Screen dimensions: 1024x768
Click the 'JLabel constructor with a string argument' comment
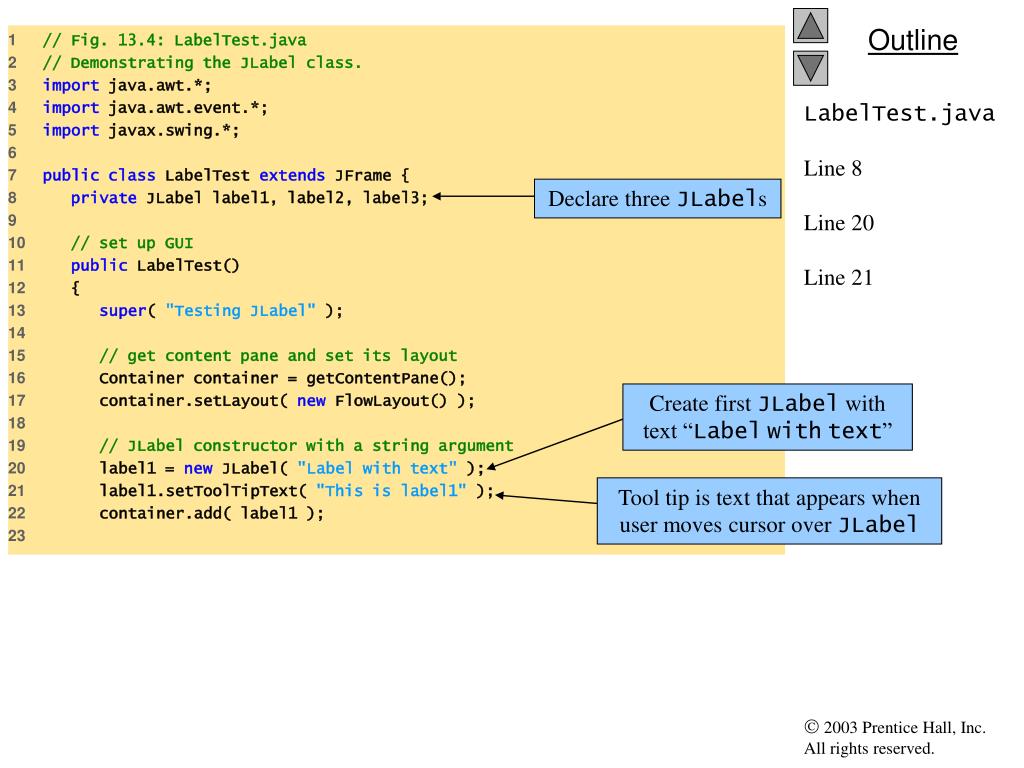[x=306, y=445]
